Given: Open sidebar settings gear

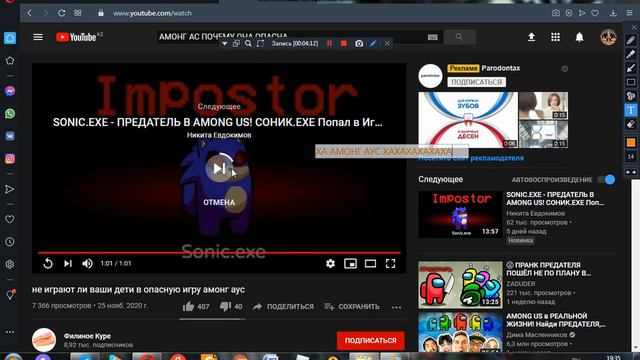Looking at the screenshot, I should tap(10, 264).
